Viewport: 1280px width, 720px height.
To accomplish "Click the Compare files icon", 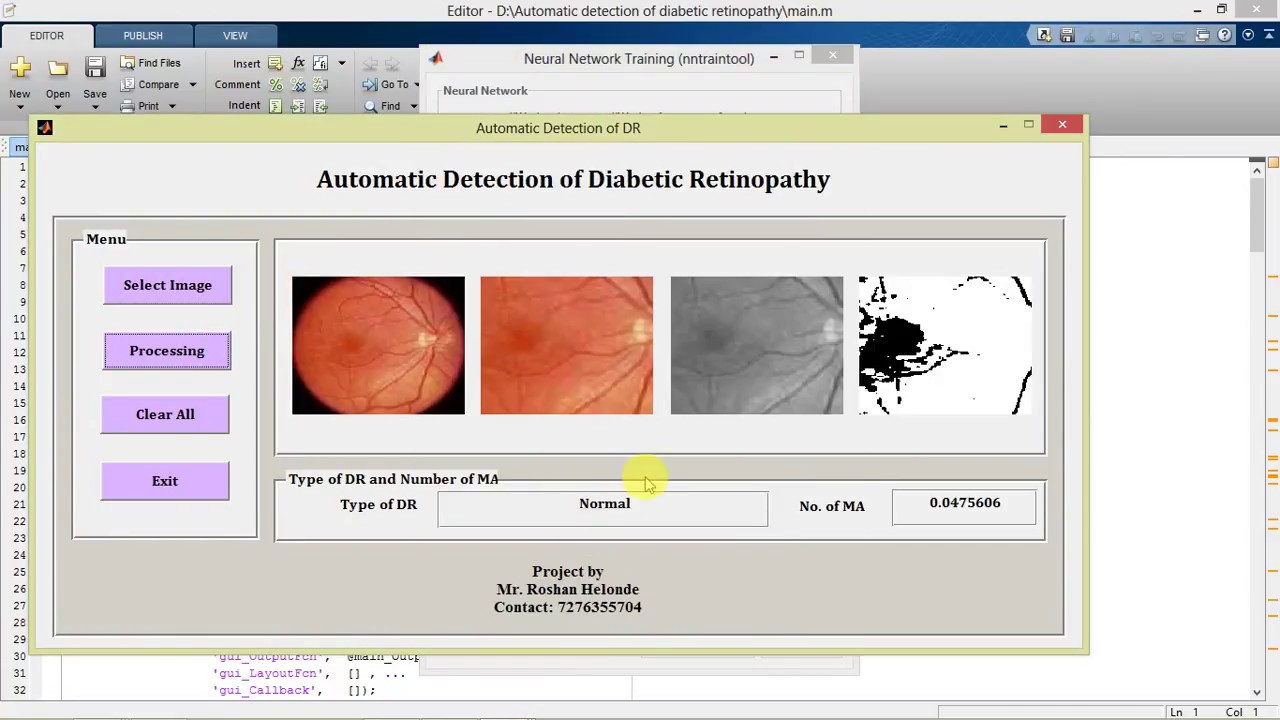I will [x=128, y=85].
